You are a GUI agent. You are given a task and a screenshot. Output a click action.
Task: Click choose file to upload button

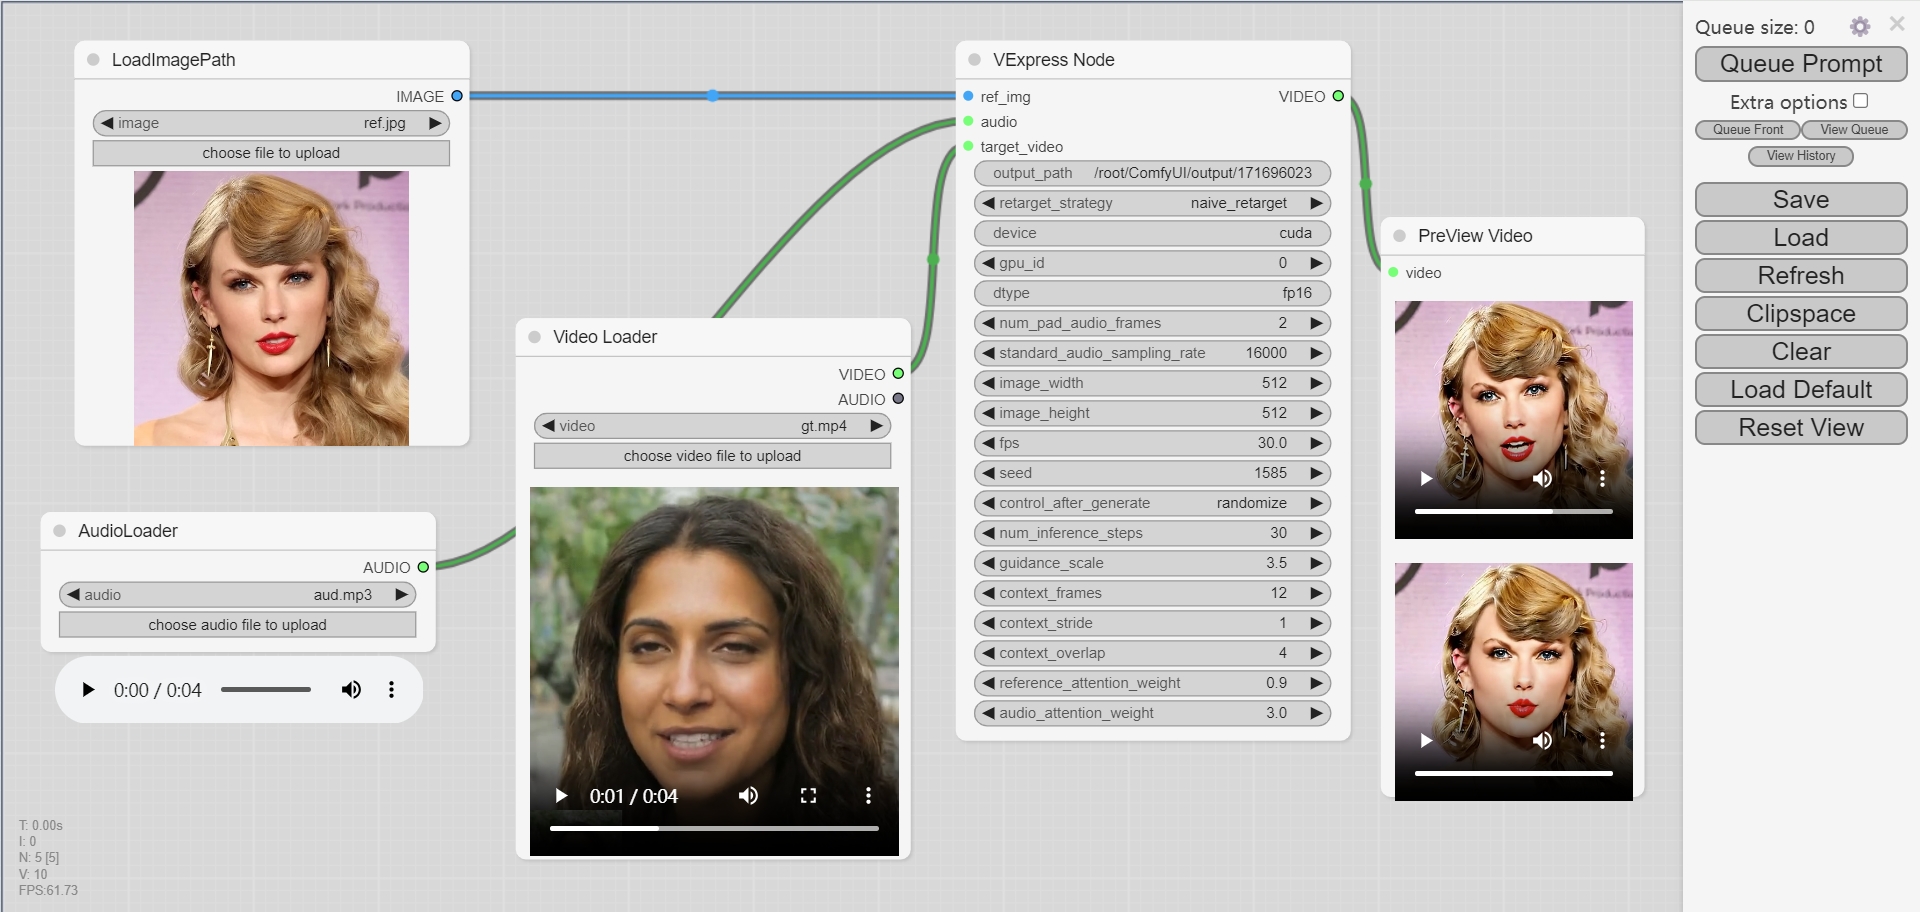click(271, 153)
